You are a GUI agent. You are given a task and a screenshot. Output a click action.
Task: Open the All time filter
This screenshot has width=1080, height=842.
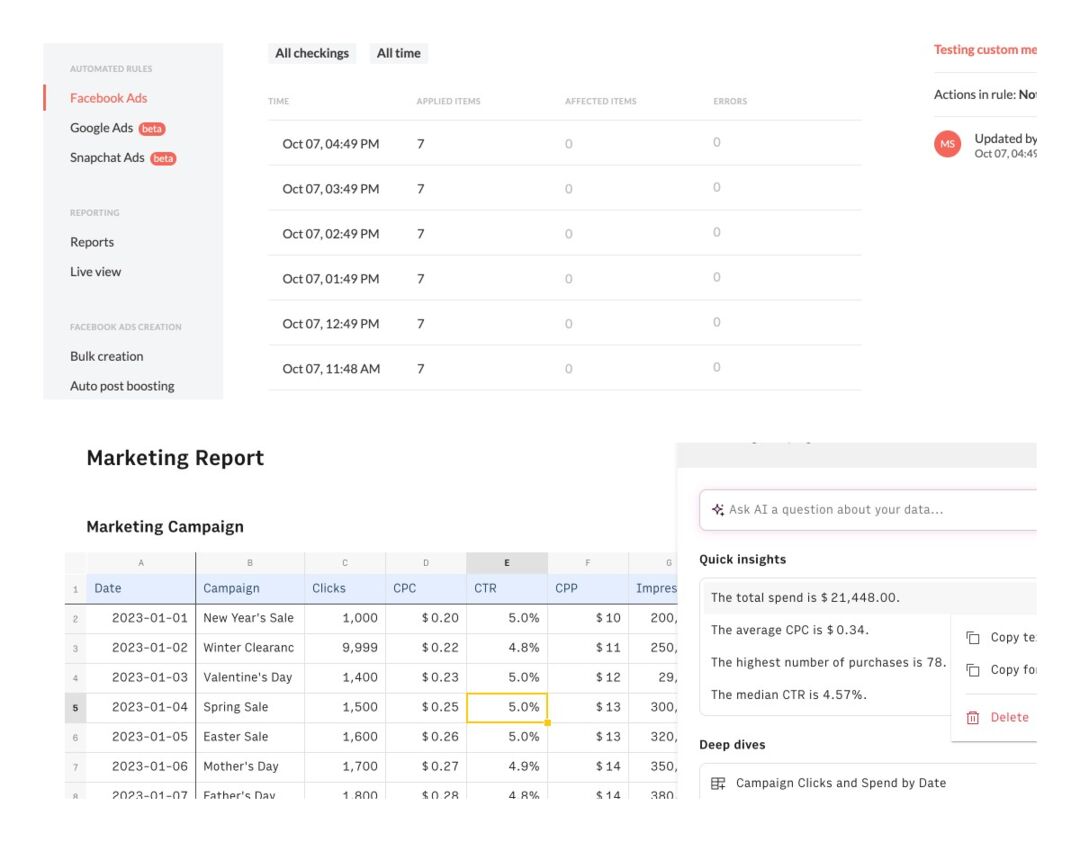pyautogui.click(x=399, y=53)
